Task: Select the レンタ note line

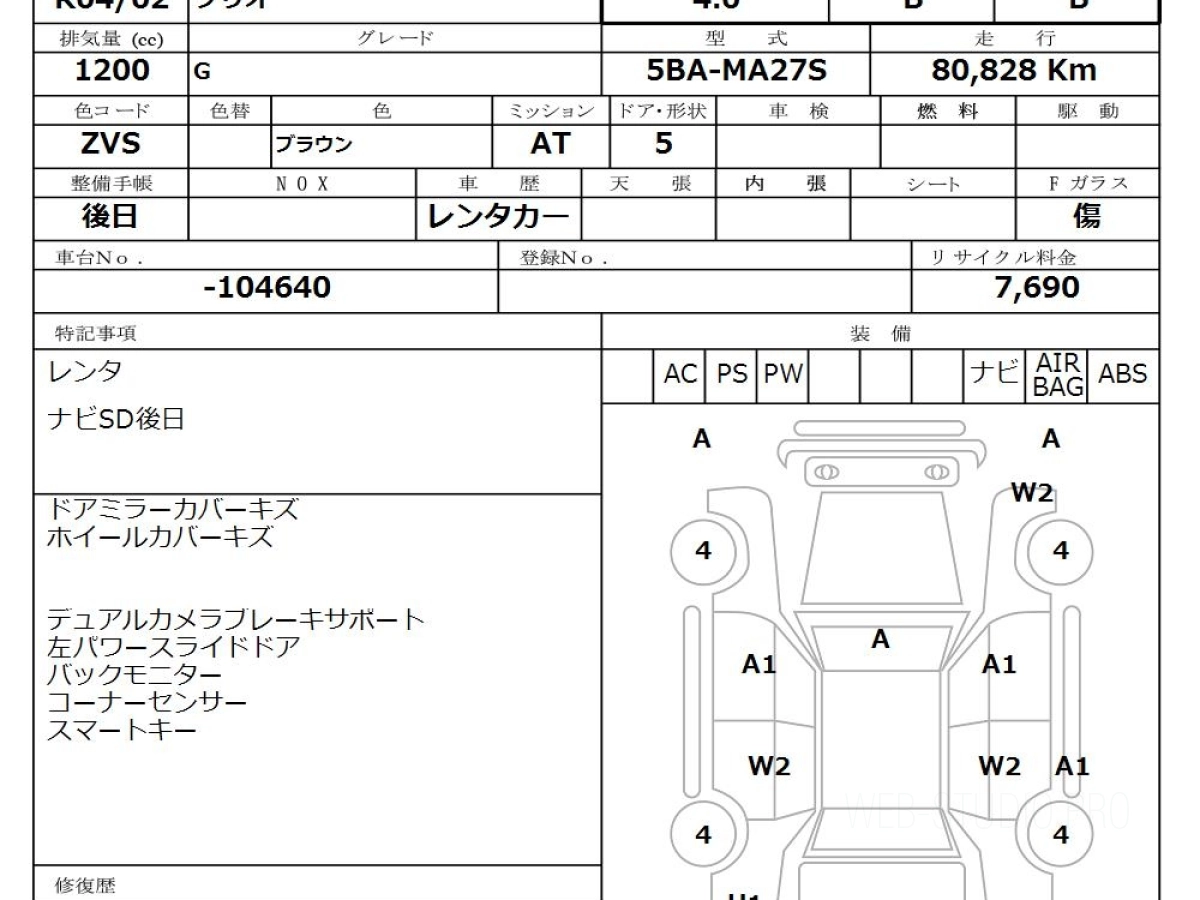Action: click(x=85, y=372)
